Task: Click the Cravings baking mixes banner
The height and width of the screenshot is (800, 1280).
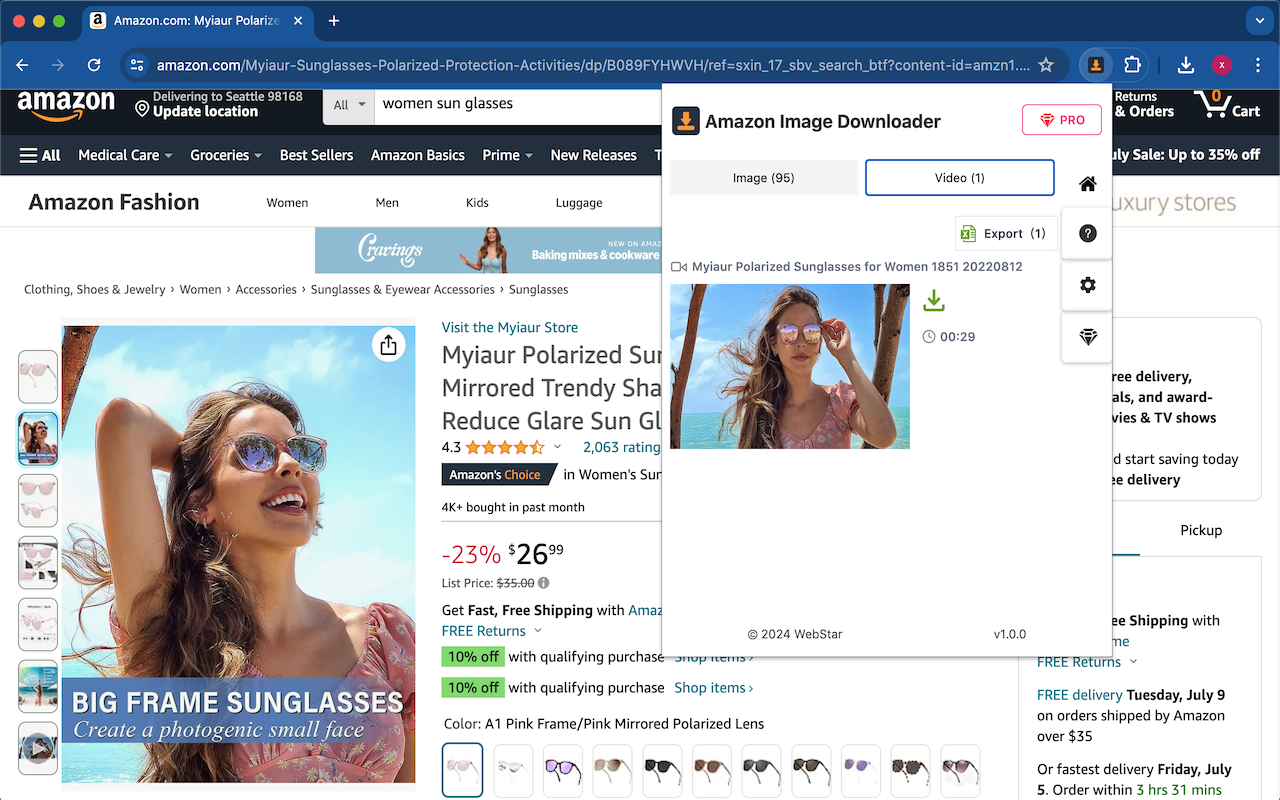Action: (x=488, y=250)
